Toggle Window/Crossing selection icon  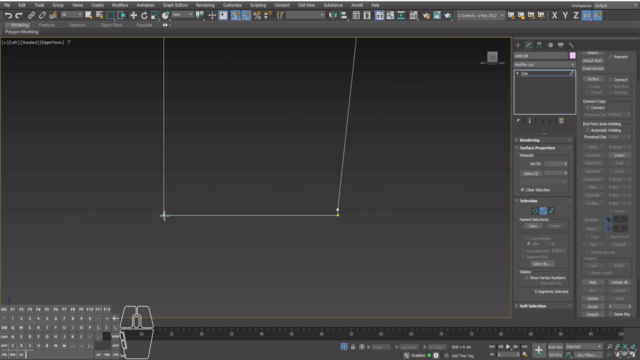pos(121,16)
